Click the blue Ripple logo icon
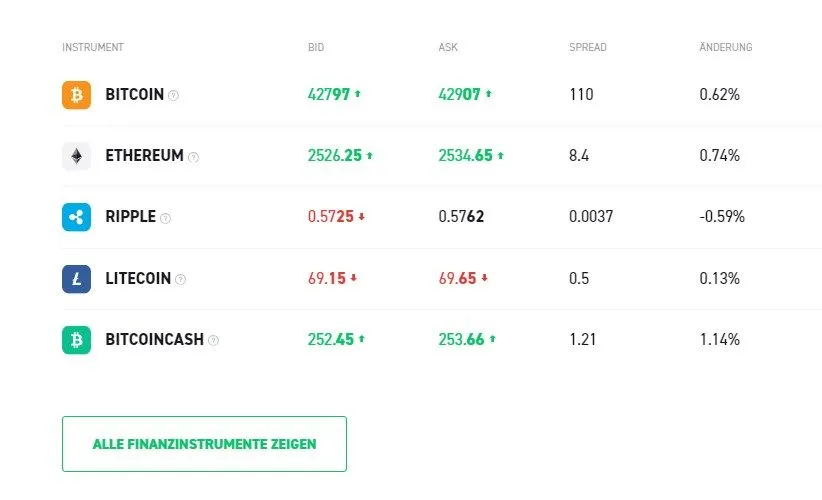This screenshot has height=500, width=822. click(76, 217)
